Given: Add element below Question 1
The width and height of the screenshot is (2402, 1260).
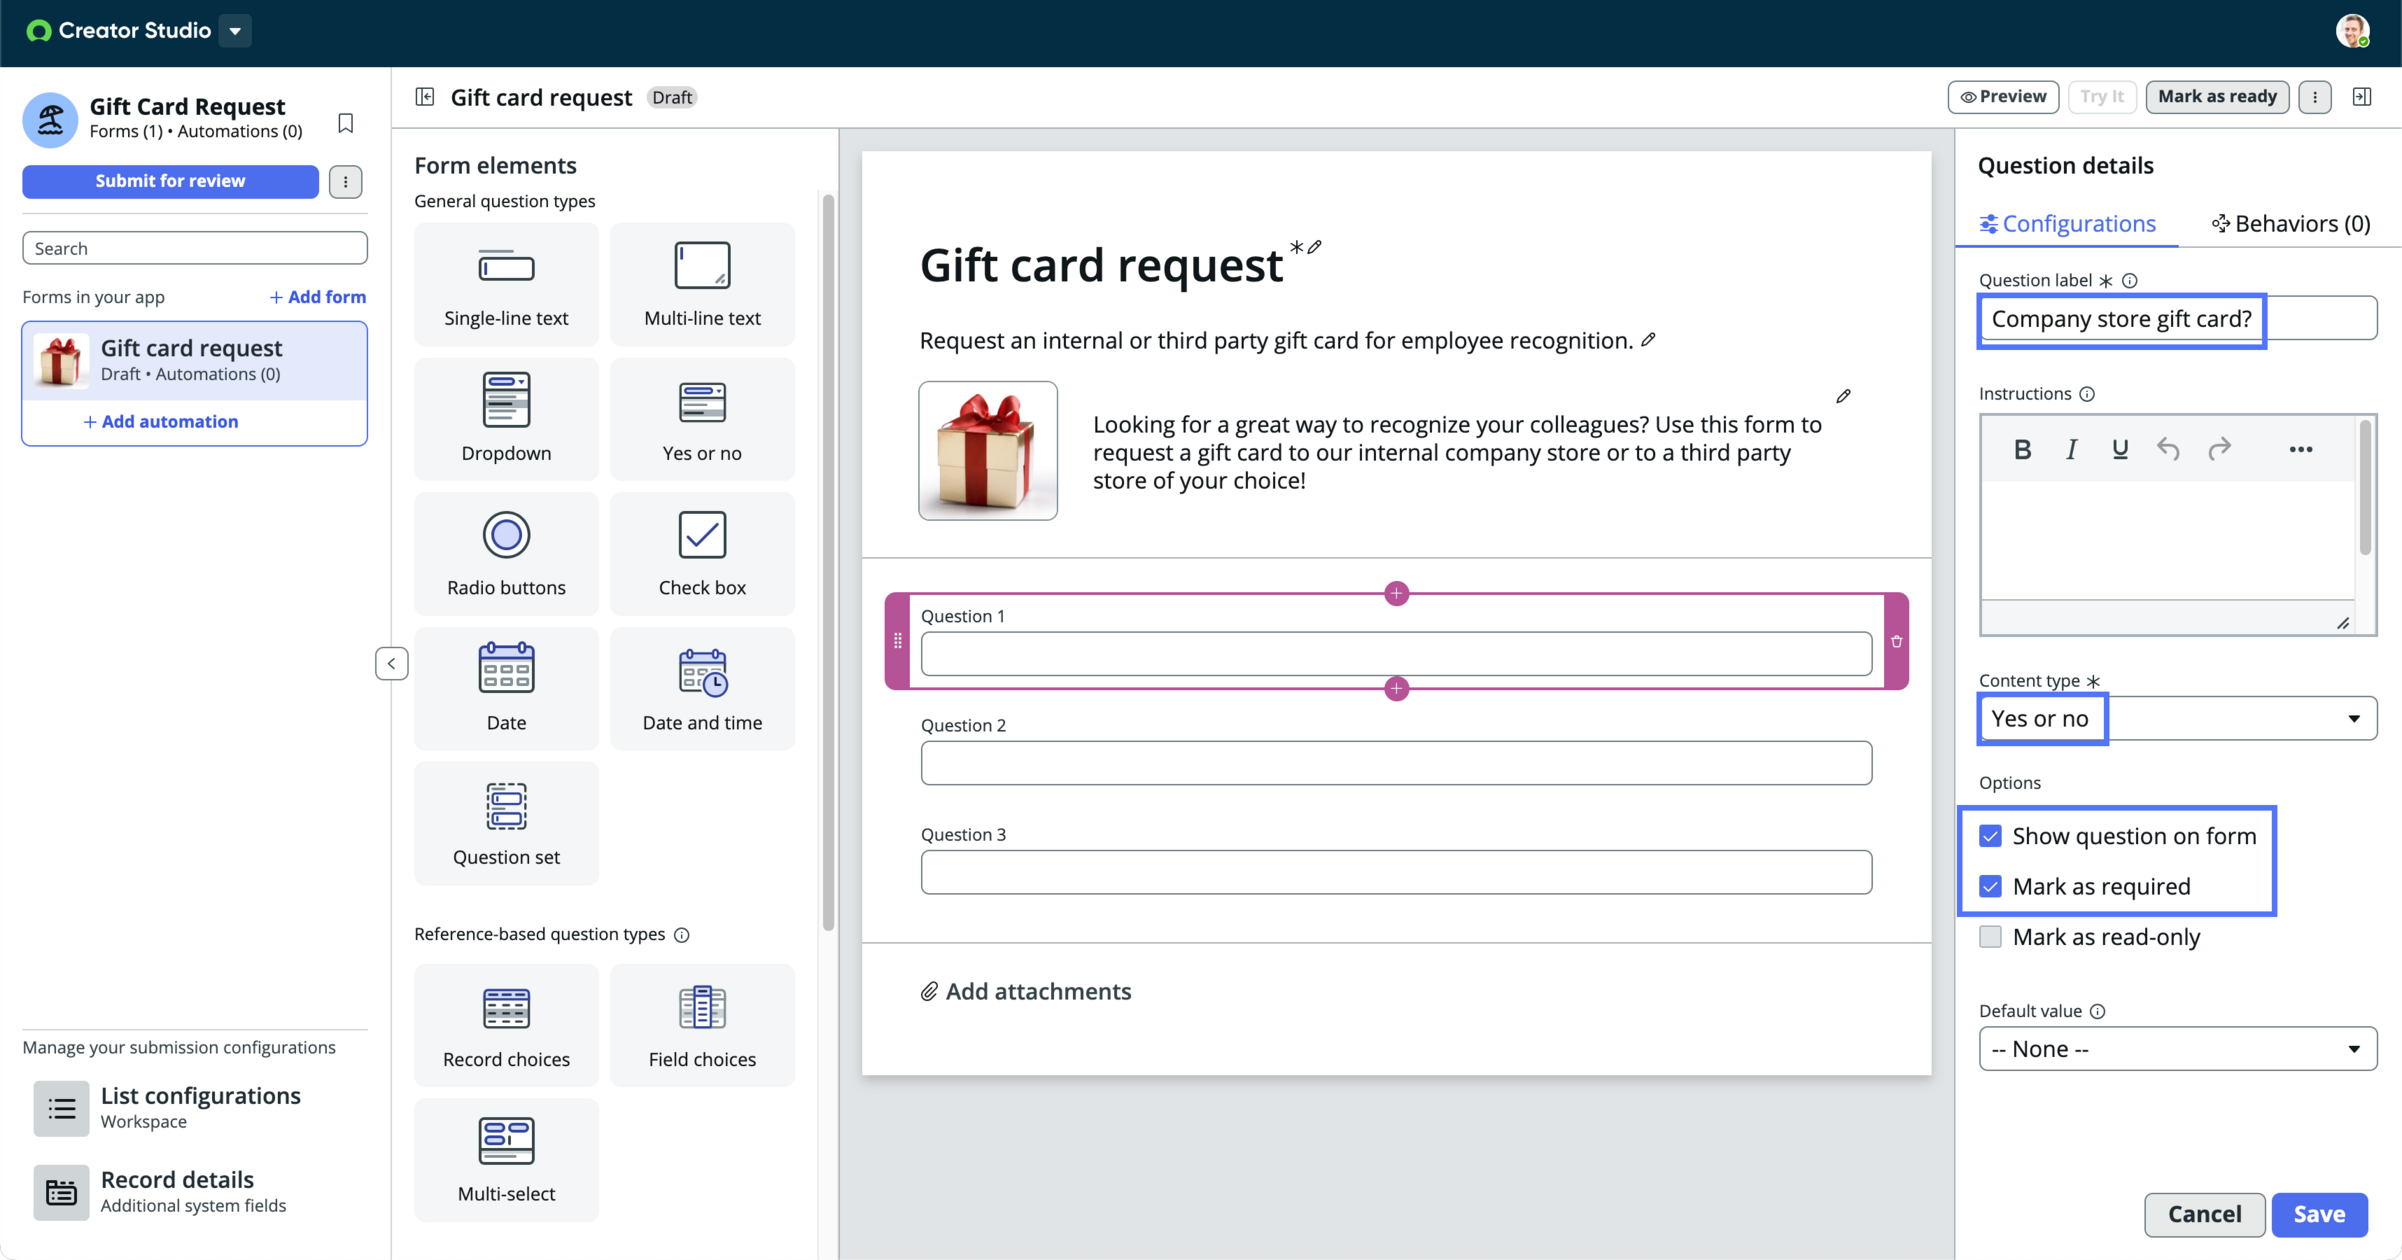Looking at the screenshot, I should coord(1397,688).
